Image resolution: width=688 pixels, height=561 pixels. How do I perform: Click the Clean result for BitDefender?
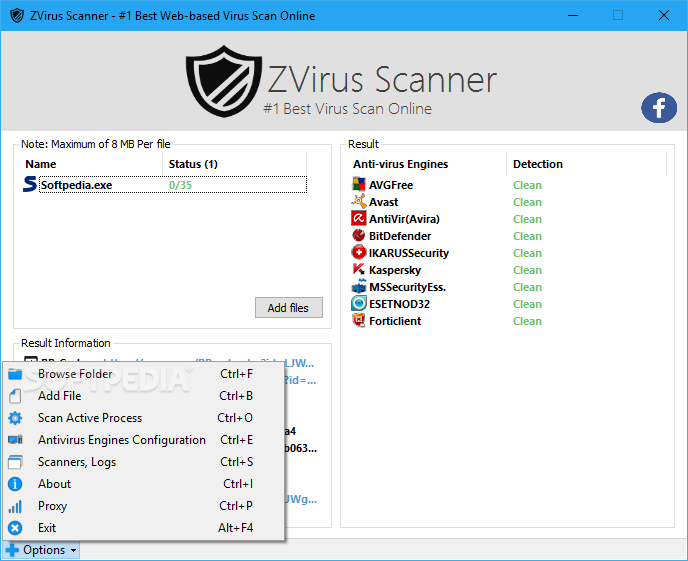[527, 236]
